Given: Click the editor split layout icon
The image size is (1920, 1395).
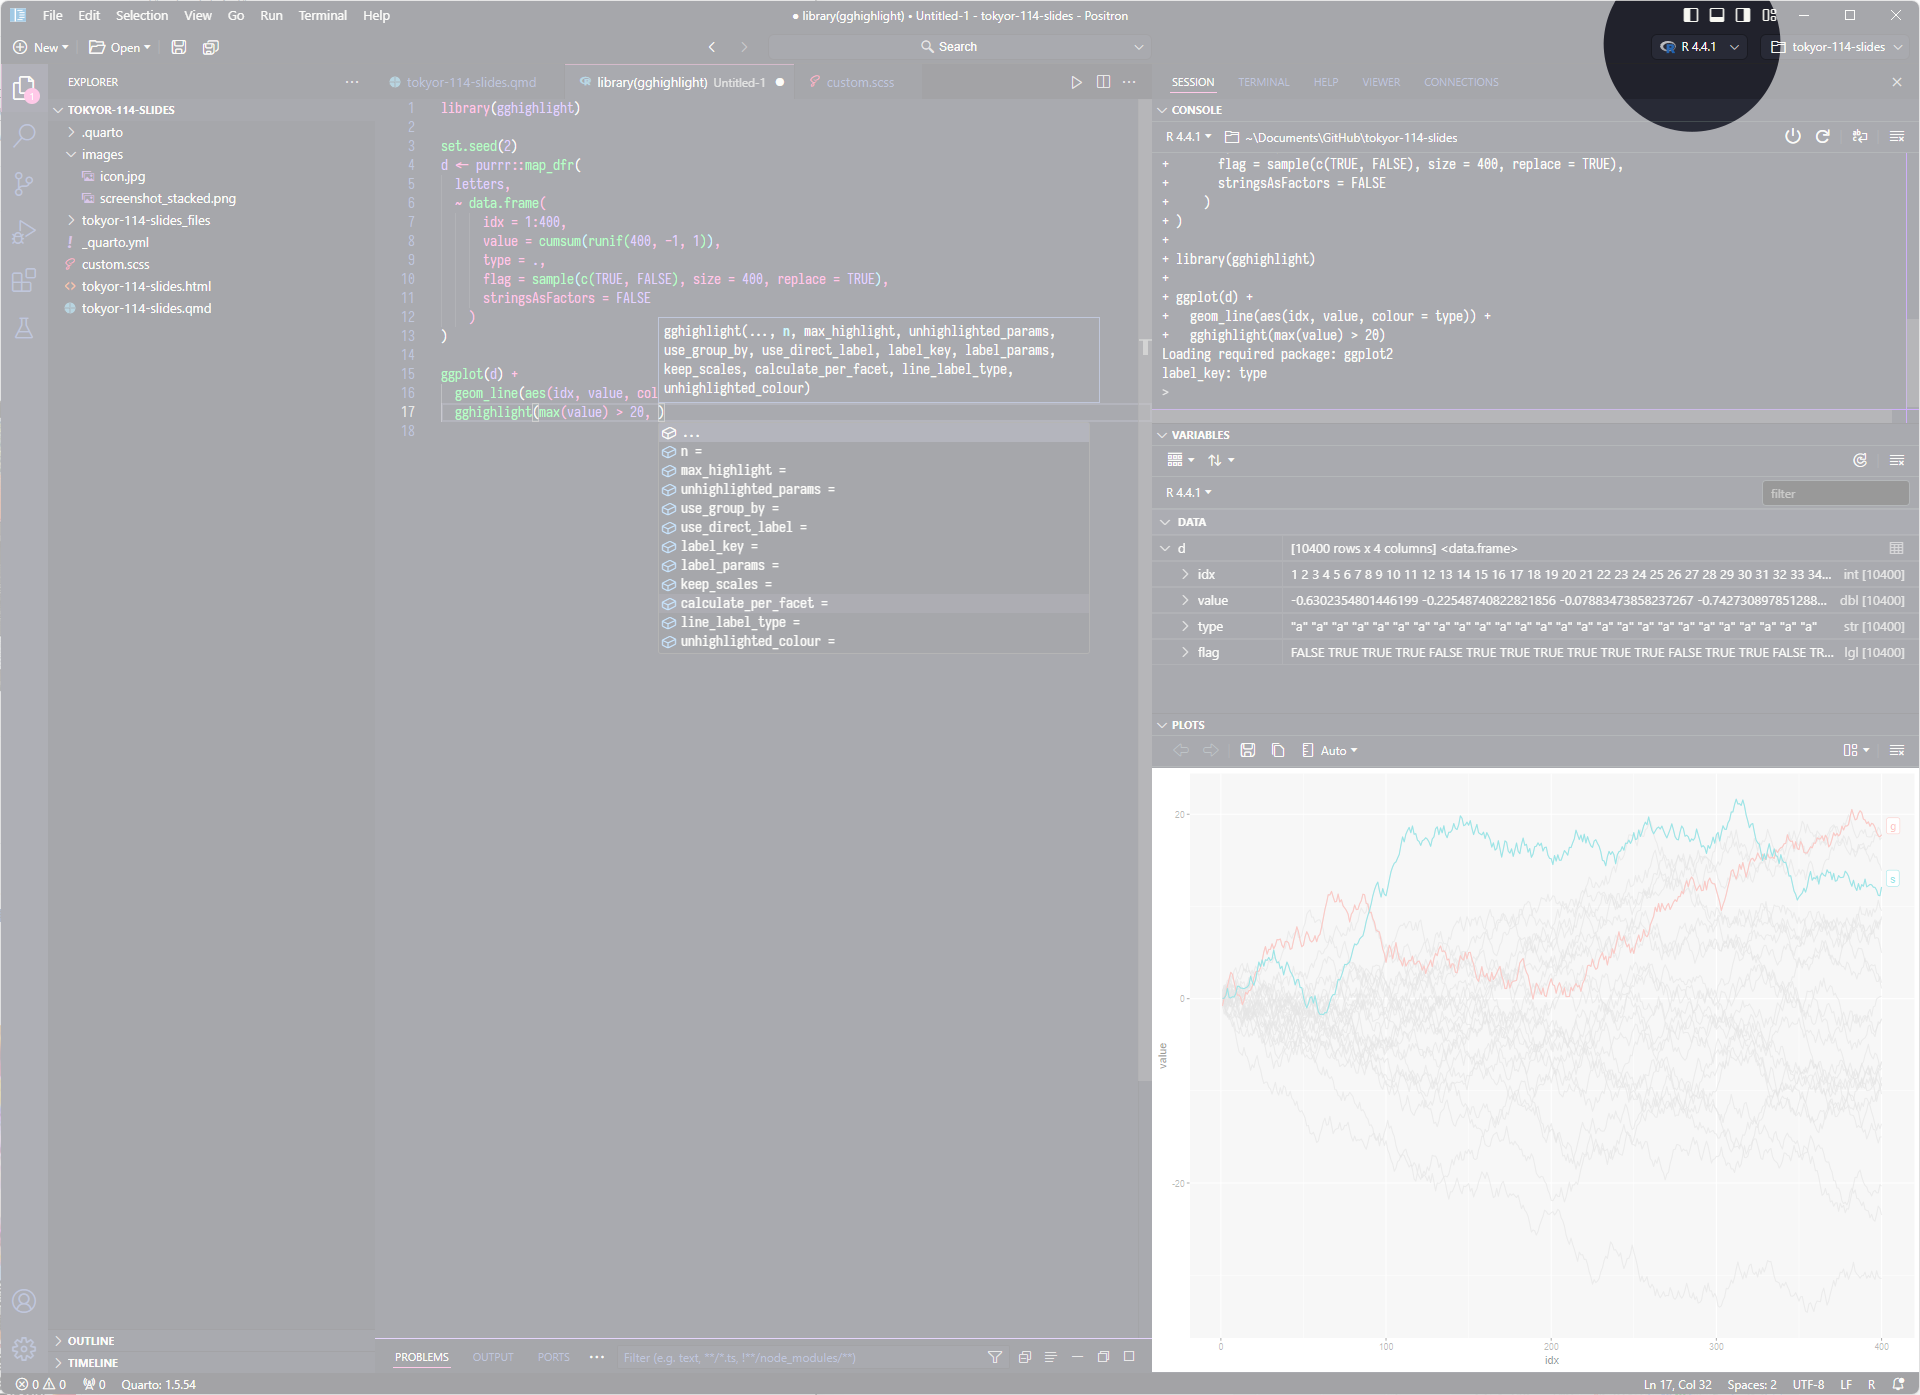Looking at the screenshot, I should pos(1103,82).
